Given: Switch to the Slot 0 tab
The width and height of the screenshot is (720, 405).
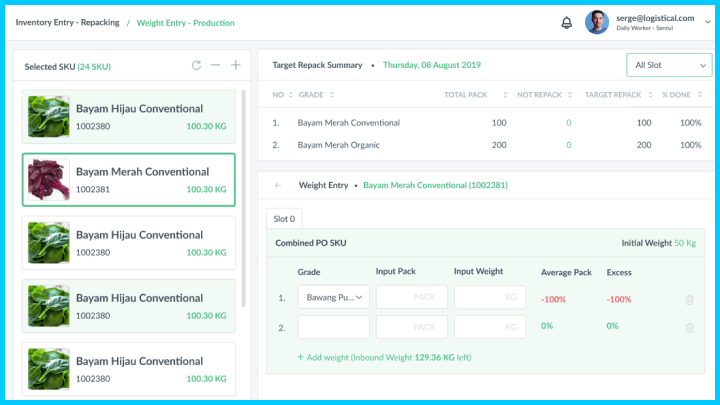Looking at the screenshot, I should (x=284, y=219).
